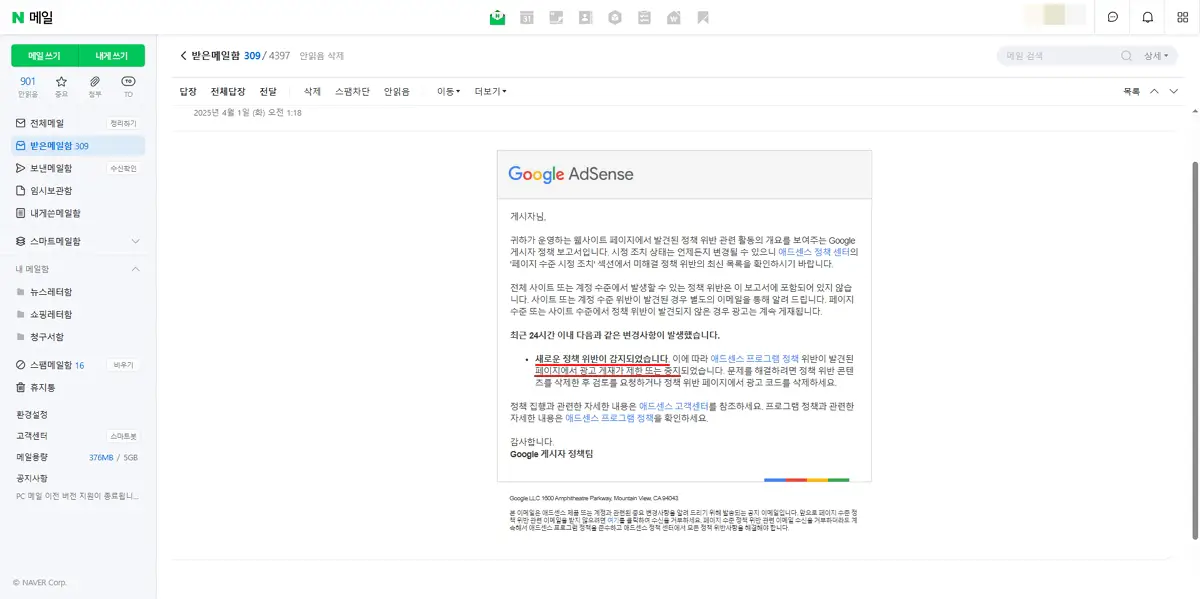This screenshot has height=599, width=1200.
Task: Click the Naver N 메일 logo
Action: pos(33,17)
